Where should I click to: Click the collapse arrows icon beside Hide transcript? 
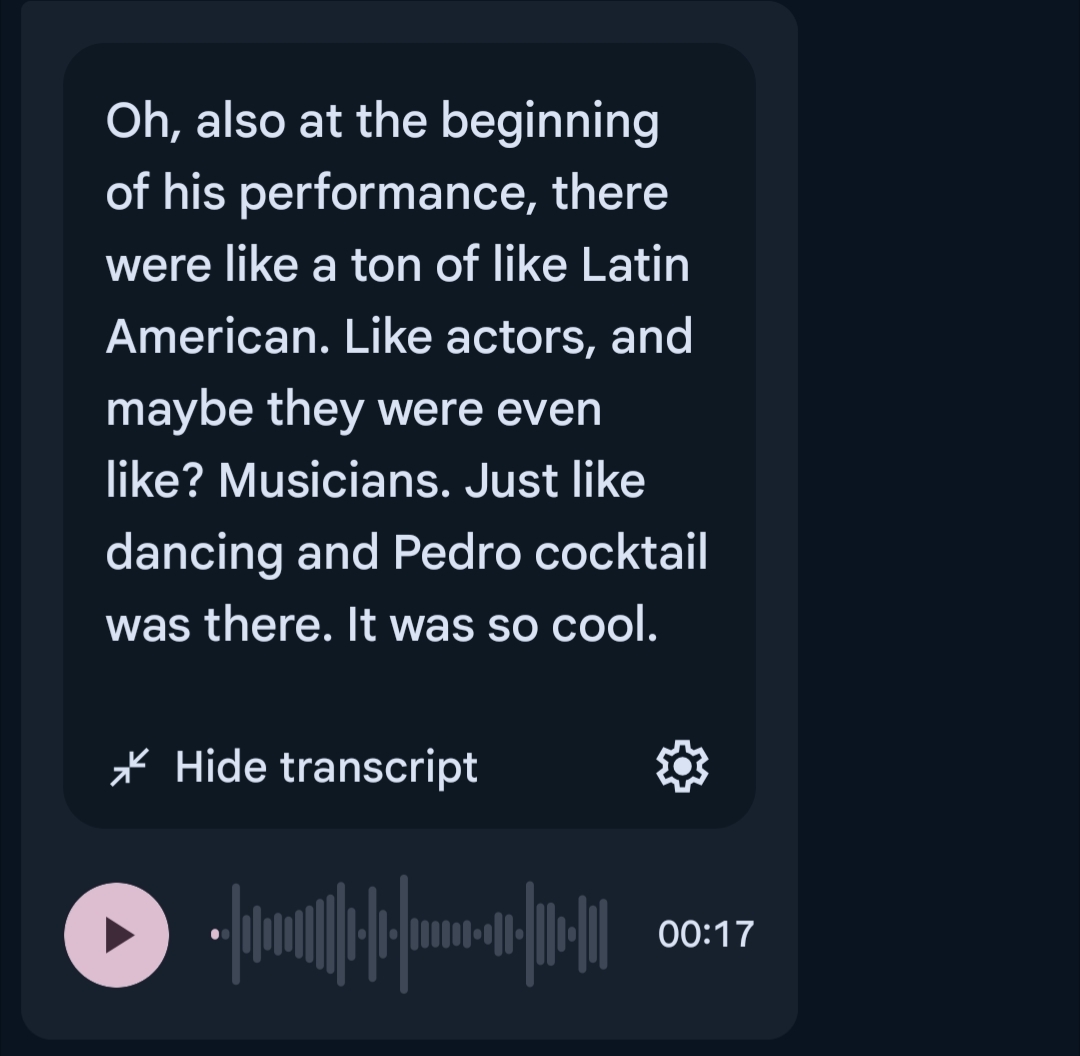(x=129, y=767)
